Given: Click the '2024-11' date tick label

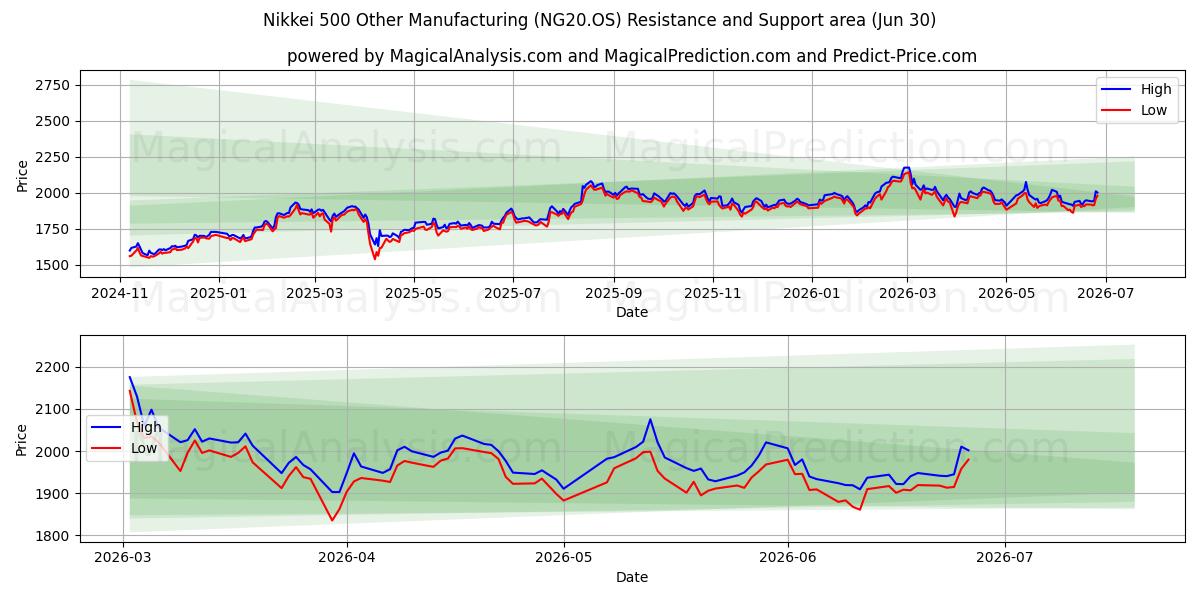Looking at the screenshot, I should 121,295.
